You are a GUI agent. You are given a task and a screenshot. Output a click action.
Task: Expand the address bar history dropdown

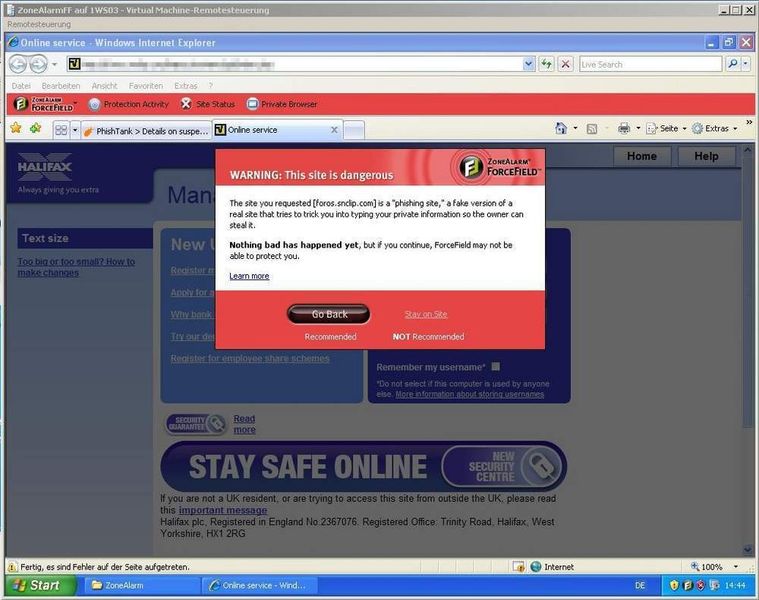[529, 64]
